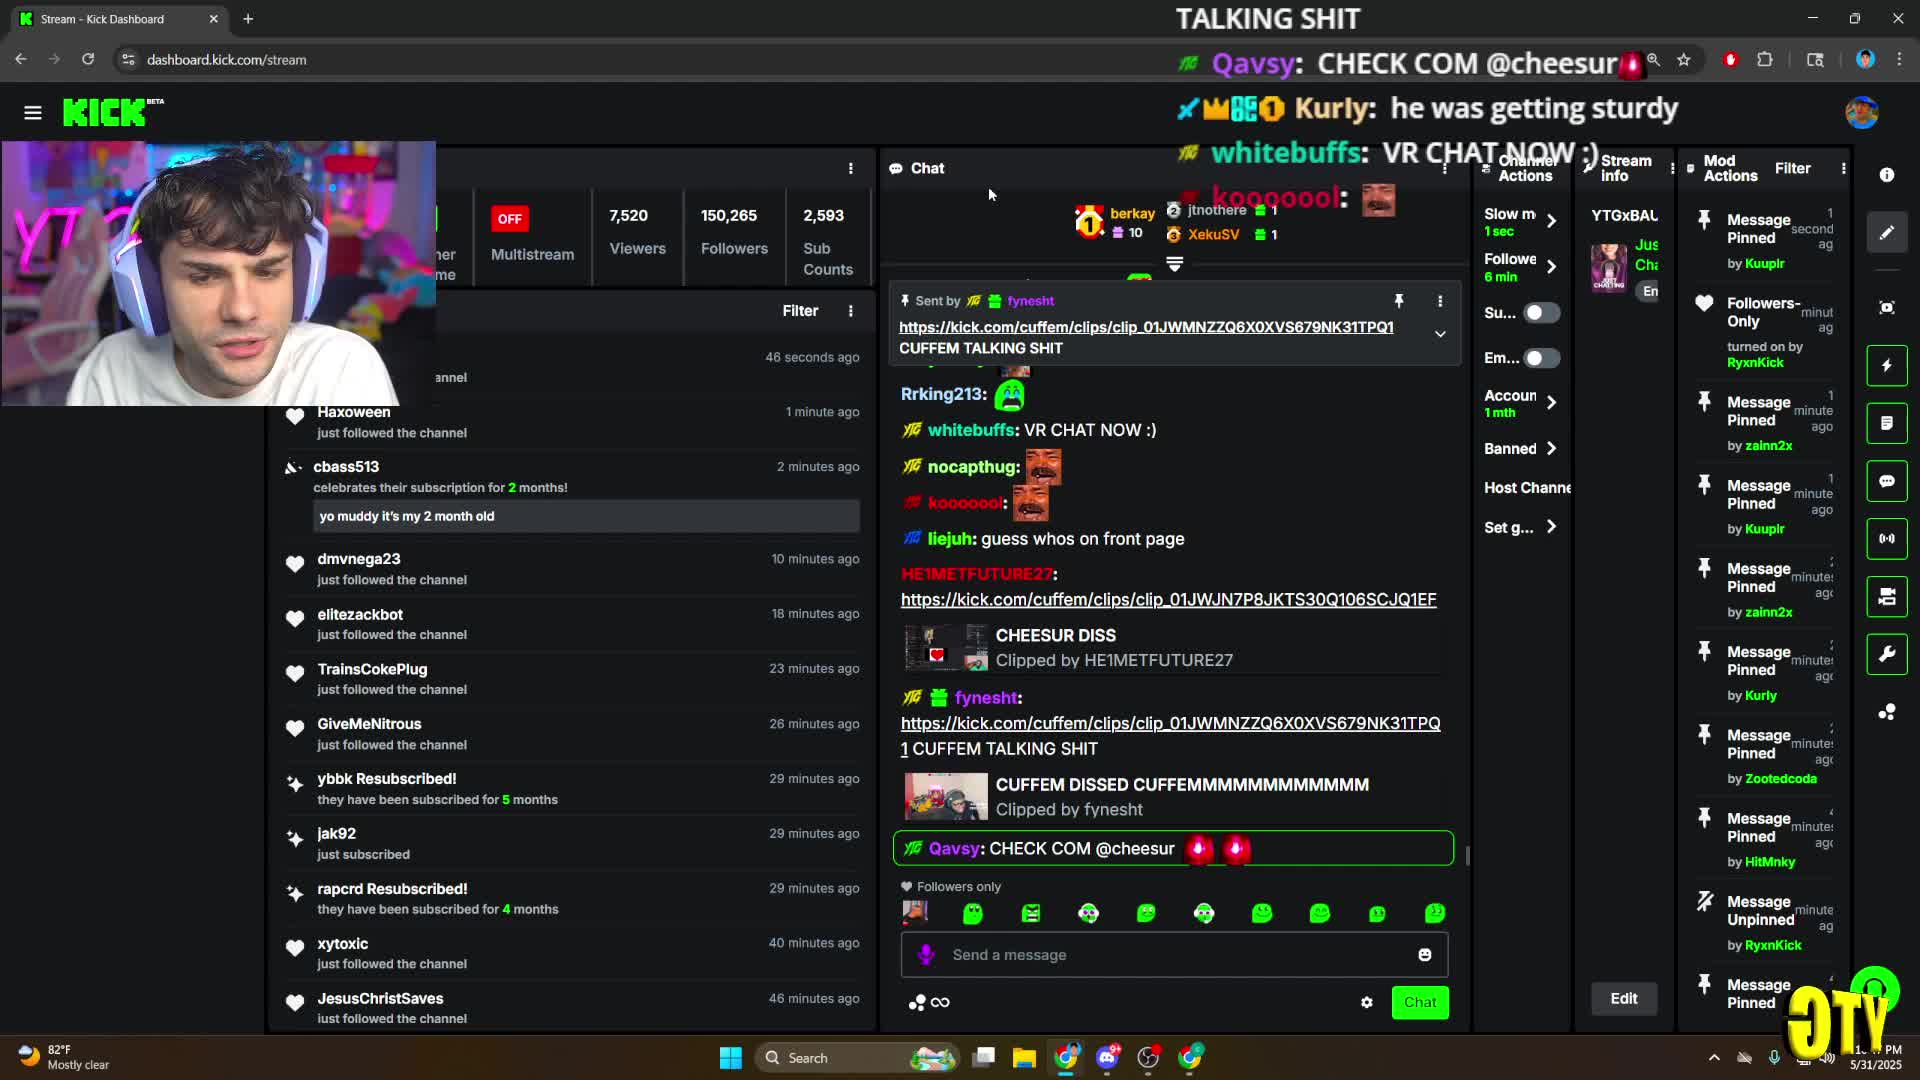
Task: Click the pencil edit layout icon
Action: tap(1886, 233)
